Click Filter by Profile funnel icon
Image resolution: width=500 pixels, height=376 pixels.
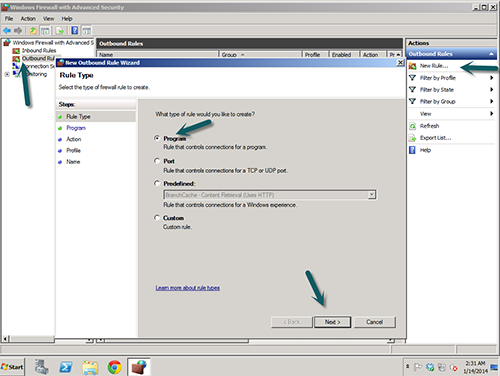point(412,78)
